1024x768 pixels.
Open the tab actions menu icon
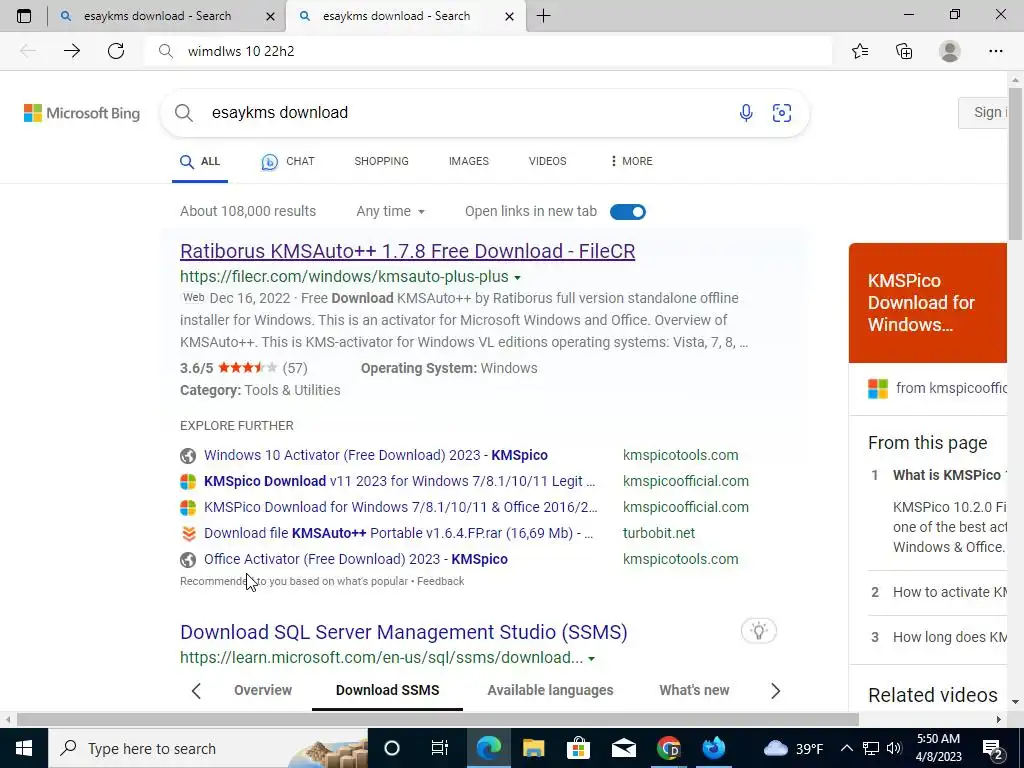click(x=24, y=16)
